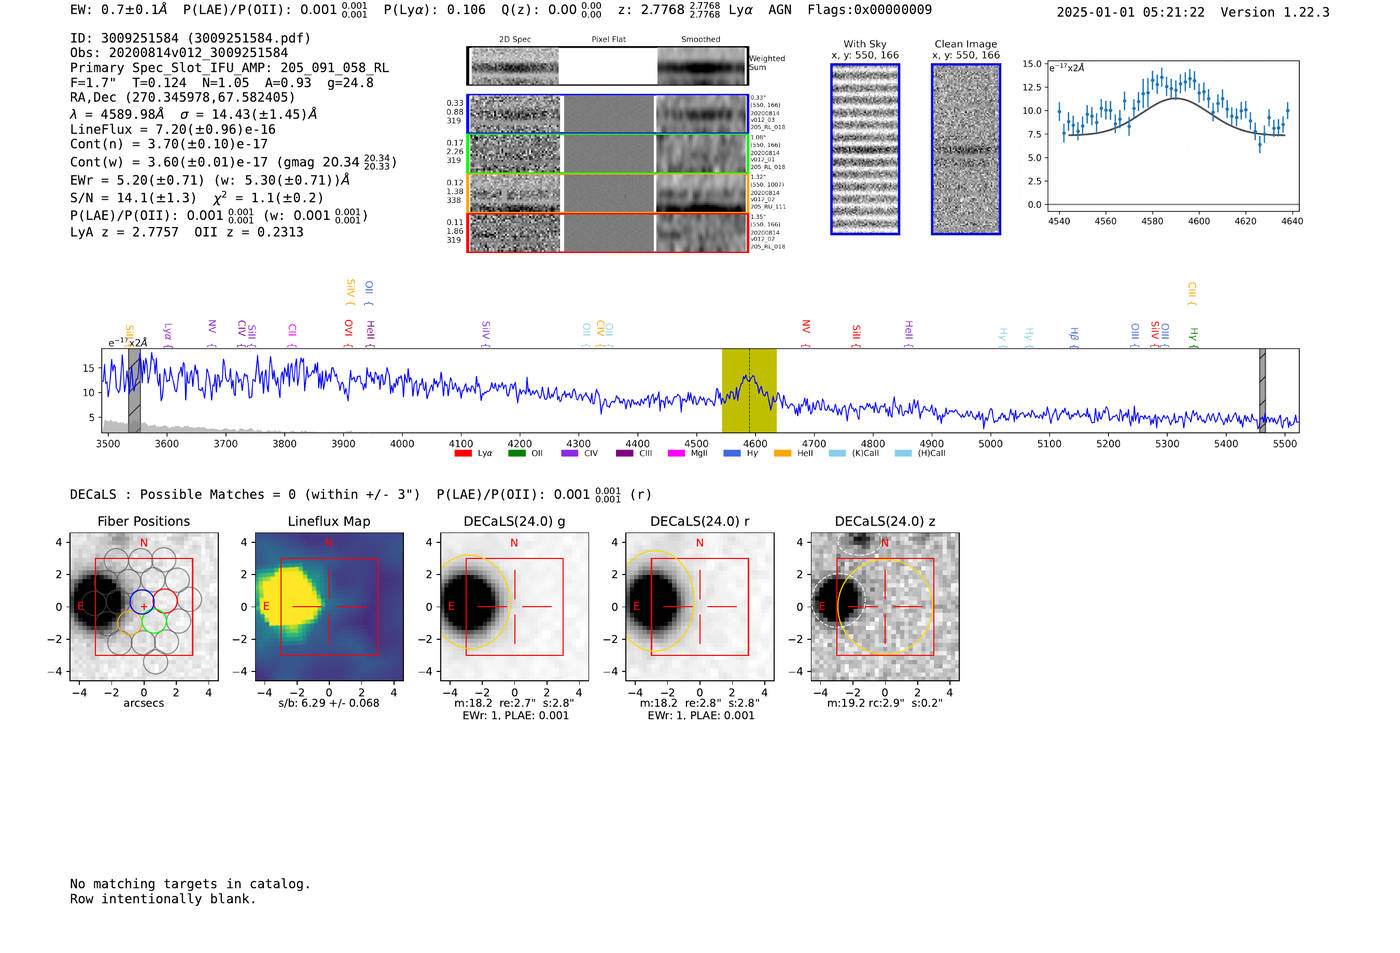Click the 'EWr = 5.20(±0.71)' line

(210, 180)
